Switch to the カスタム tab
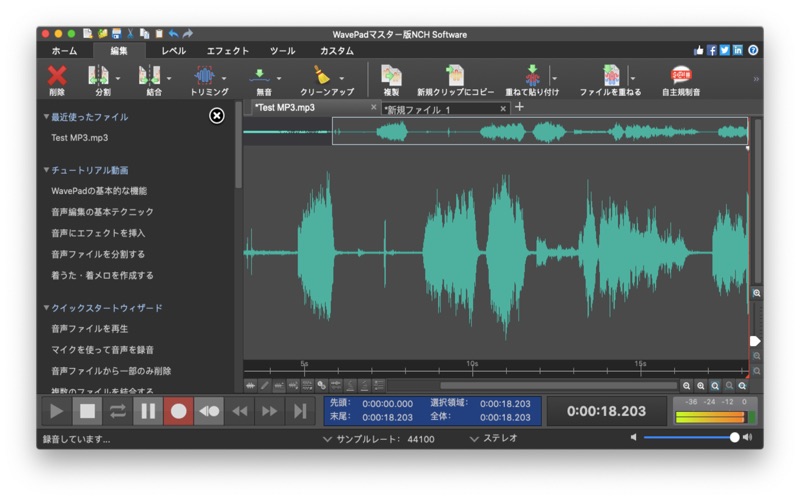Image resolution: width=800 pixels, height=500 pixels. (337, 51)
